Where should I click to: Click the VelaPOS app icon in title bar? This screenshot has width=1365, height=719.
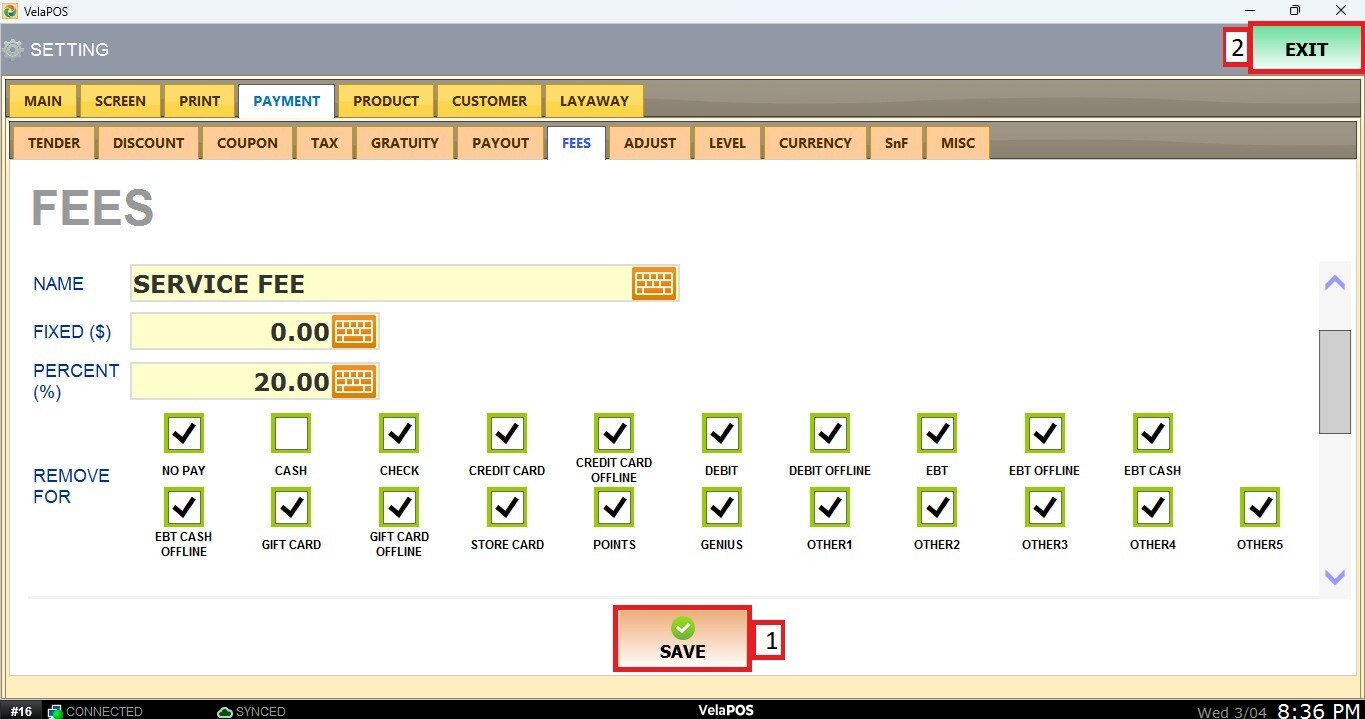pyautogui.click(x=11, y=11)
